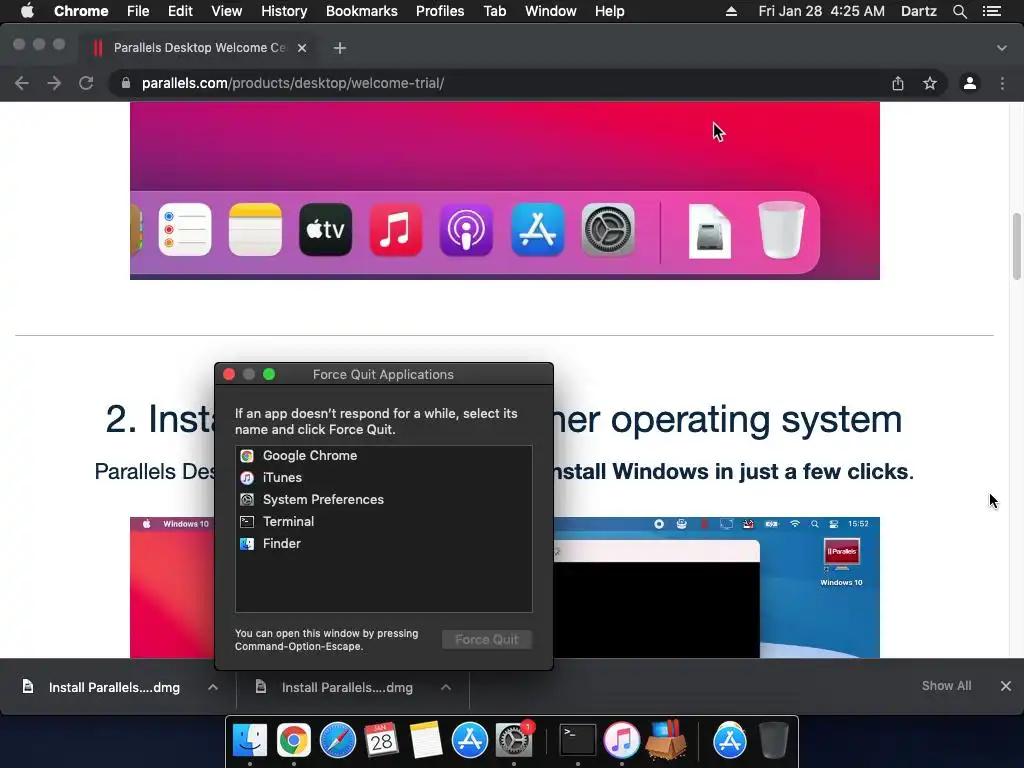The width and height of the screenshot is (1024, 768).
Task: Bookmark this page with the star
Action: click(x=930, y=83)
